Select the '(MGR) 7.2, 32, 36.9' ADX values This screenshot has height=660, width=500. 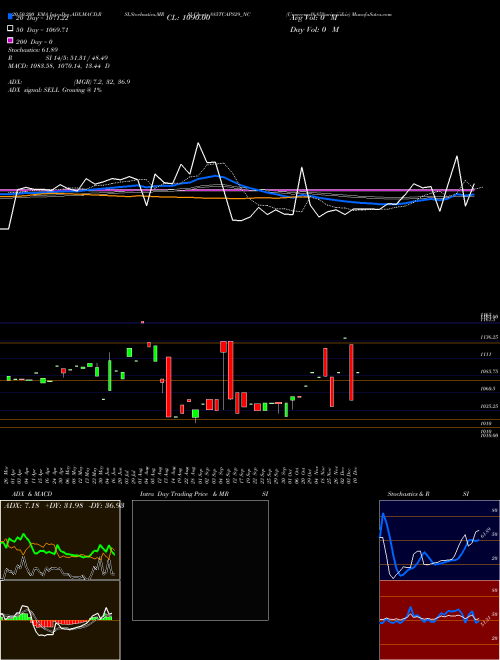pos(101,82)
